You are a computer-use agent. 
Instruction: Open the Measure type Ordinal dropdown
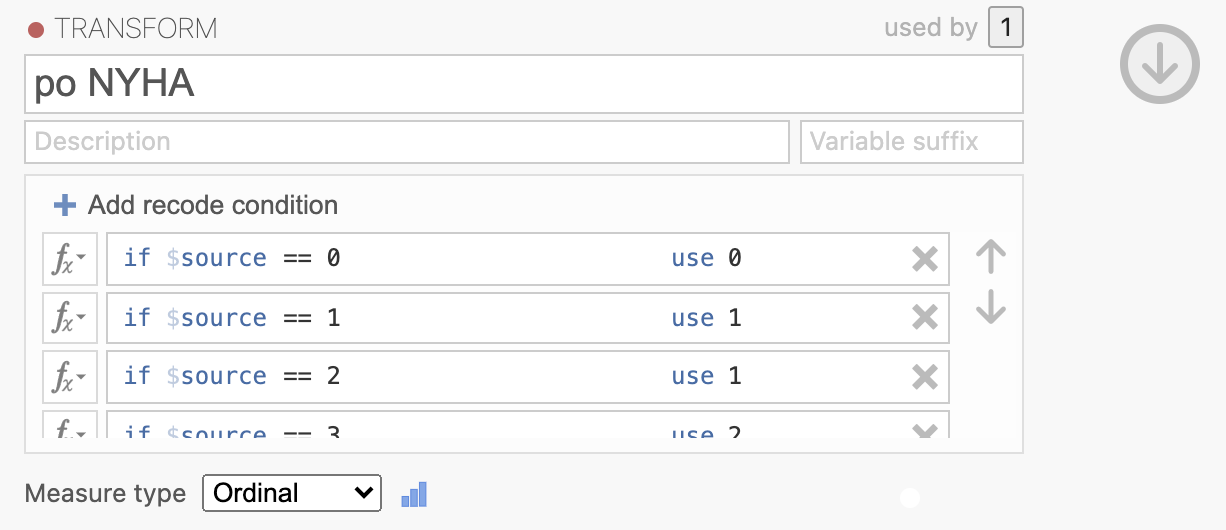(292, 493)
